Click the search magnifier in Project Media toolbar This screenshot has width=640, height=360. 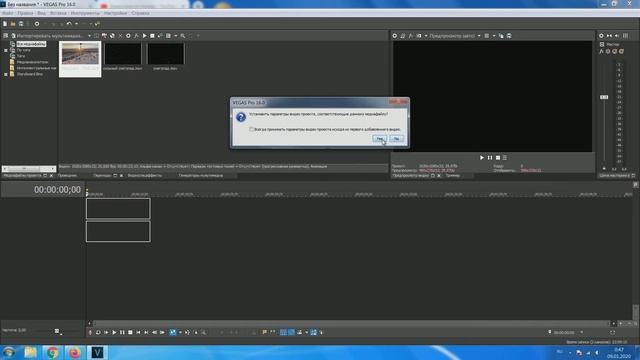coord(183,36)
